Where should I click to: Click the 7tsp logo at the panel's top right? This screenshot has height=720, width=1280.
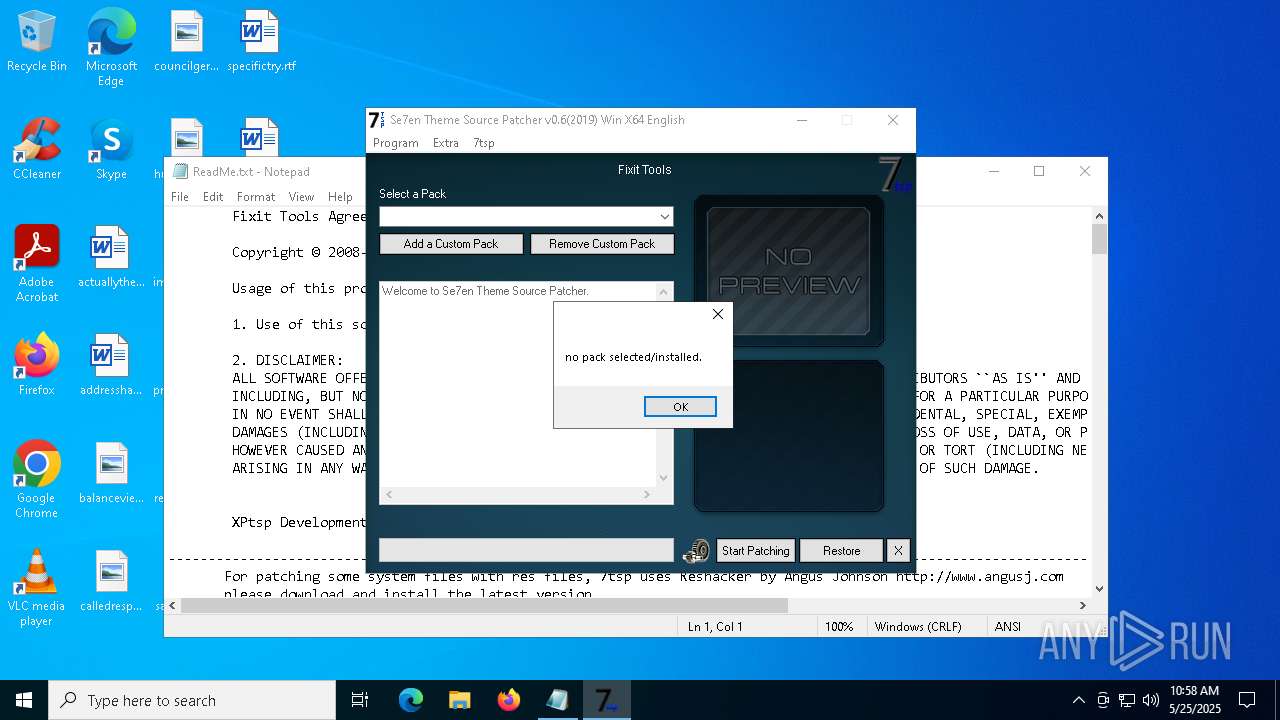point(894,175)
